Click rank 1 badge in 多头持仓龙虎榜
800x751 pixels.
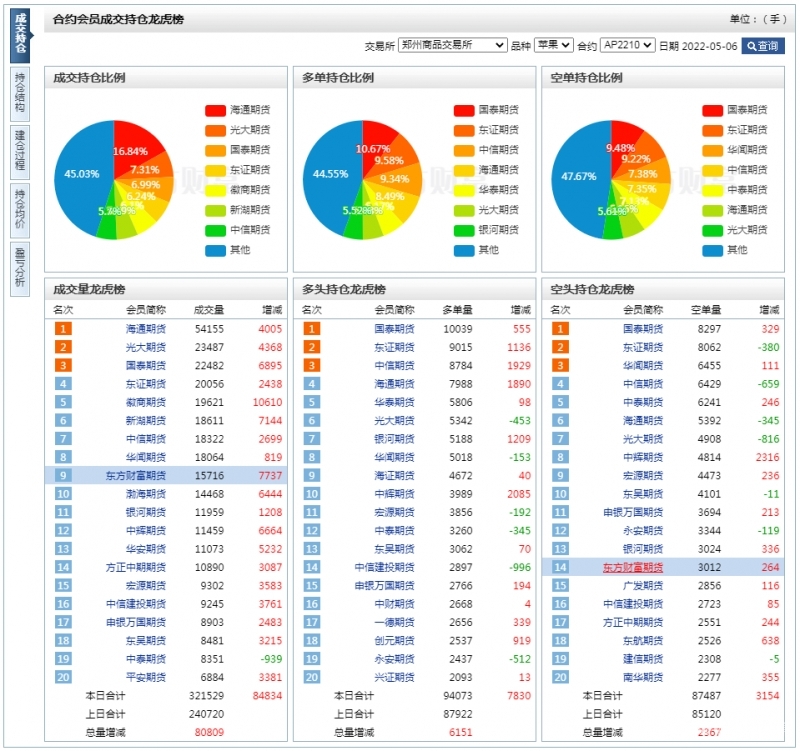pyautogui.click(x=312, y=328)
